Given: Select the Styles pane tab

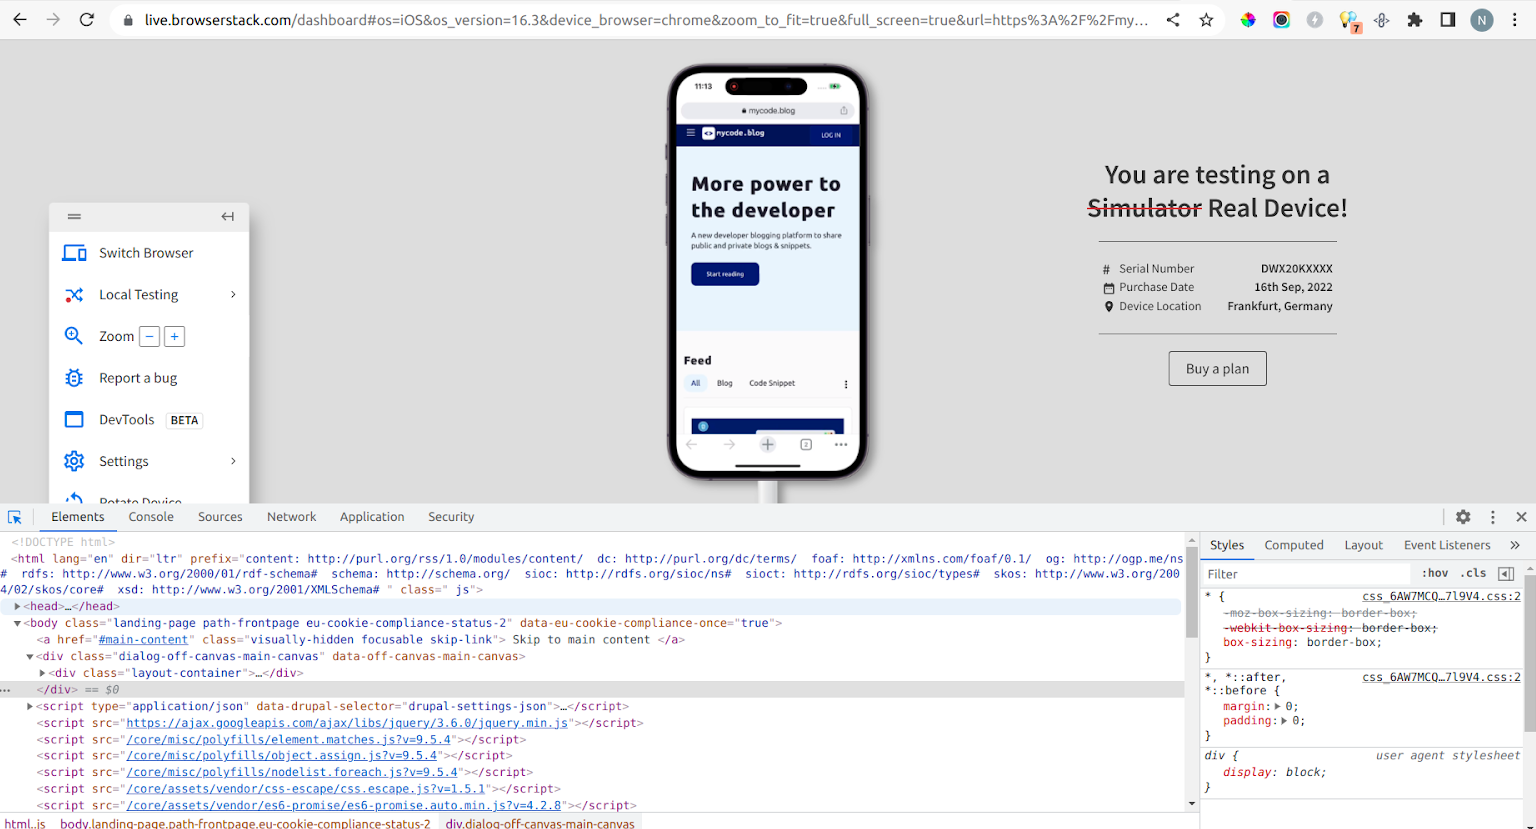Looking at the screenshot, I should (x=1227, y=545).
